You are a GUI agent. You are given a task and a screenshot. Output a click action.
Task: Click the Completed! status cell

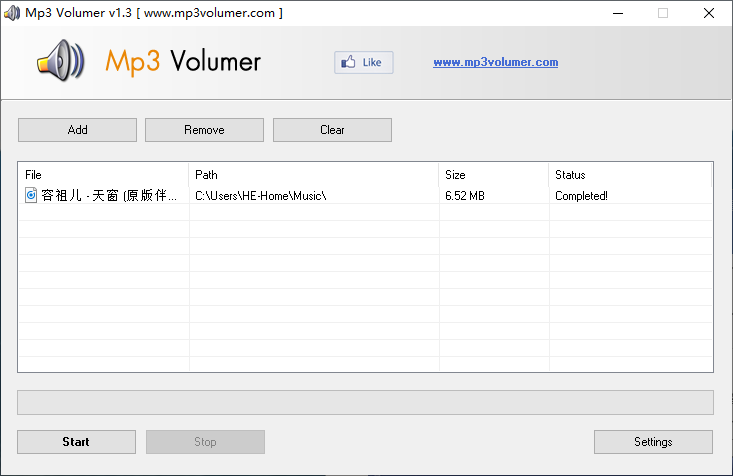click(581, 196)
